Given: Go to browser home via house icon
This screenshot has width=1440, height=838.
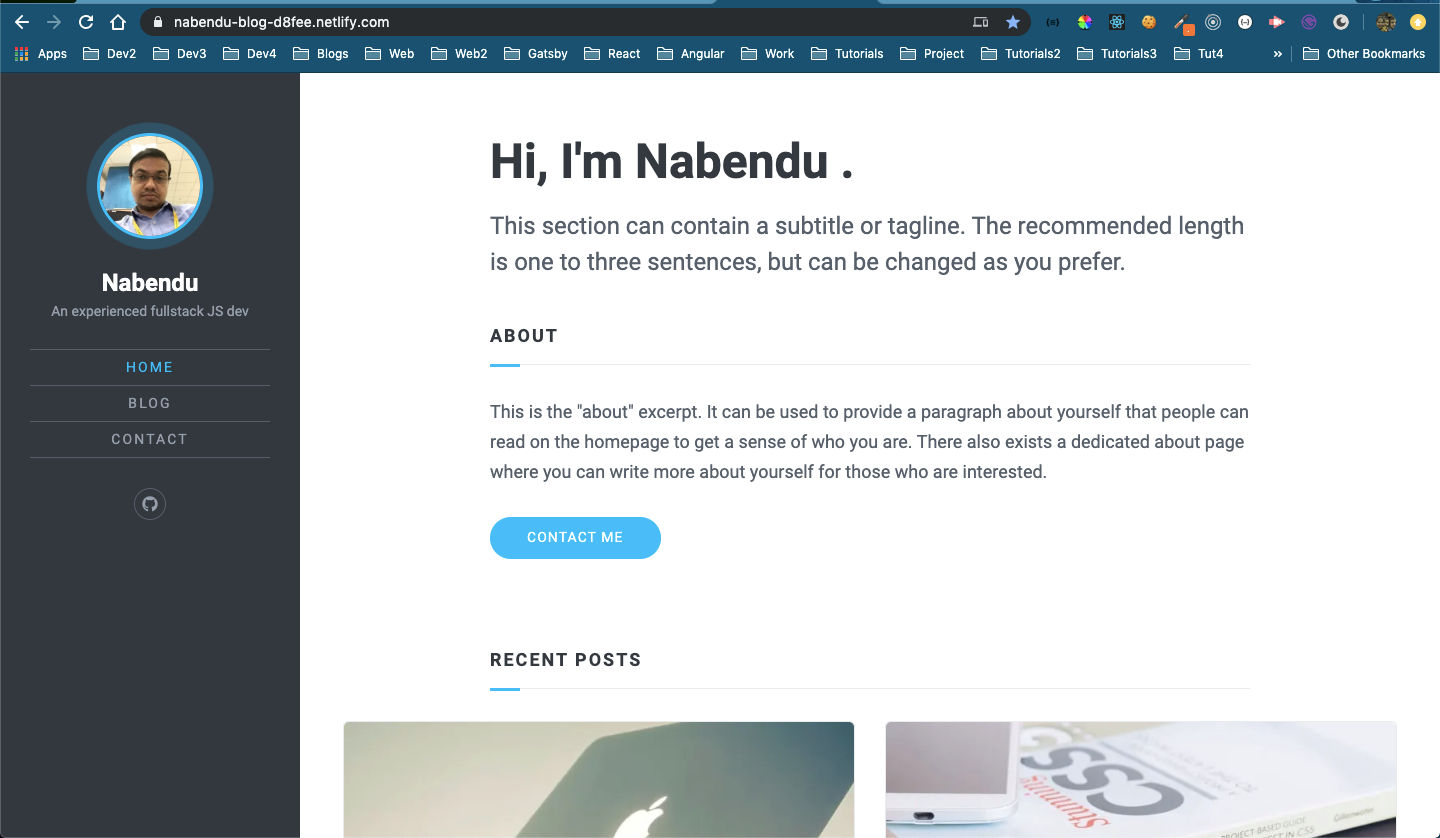Looking at the screenshot, I should click(118, 22).
